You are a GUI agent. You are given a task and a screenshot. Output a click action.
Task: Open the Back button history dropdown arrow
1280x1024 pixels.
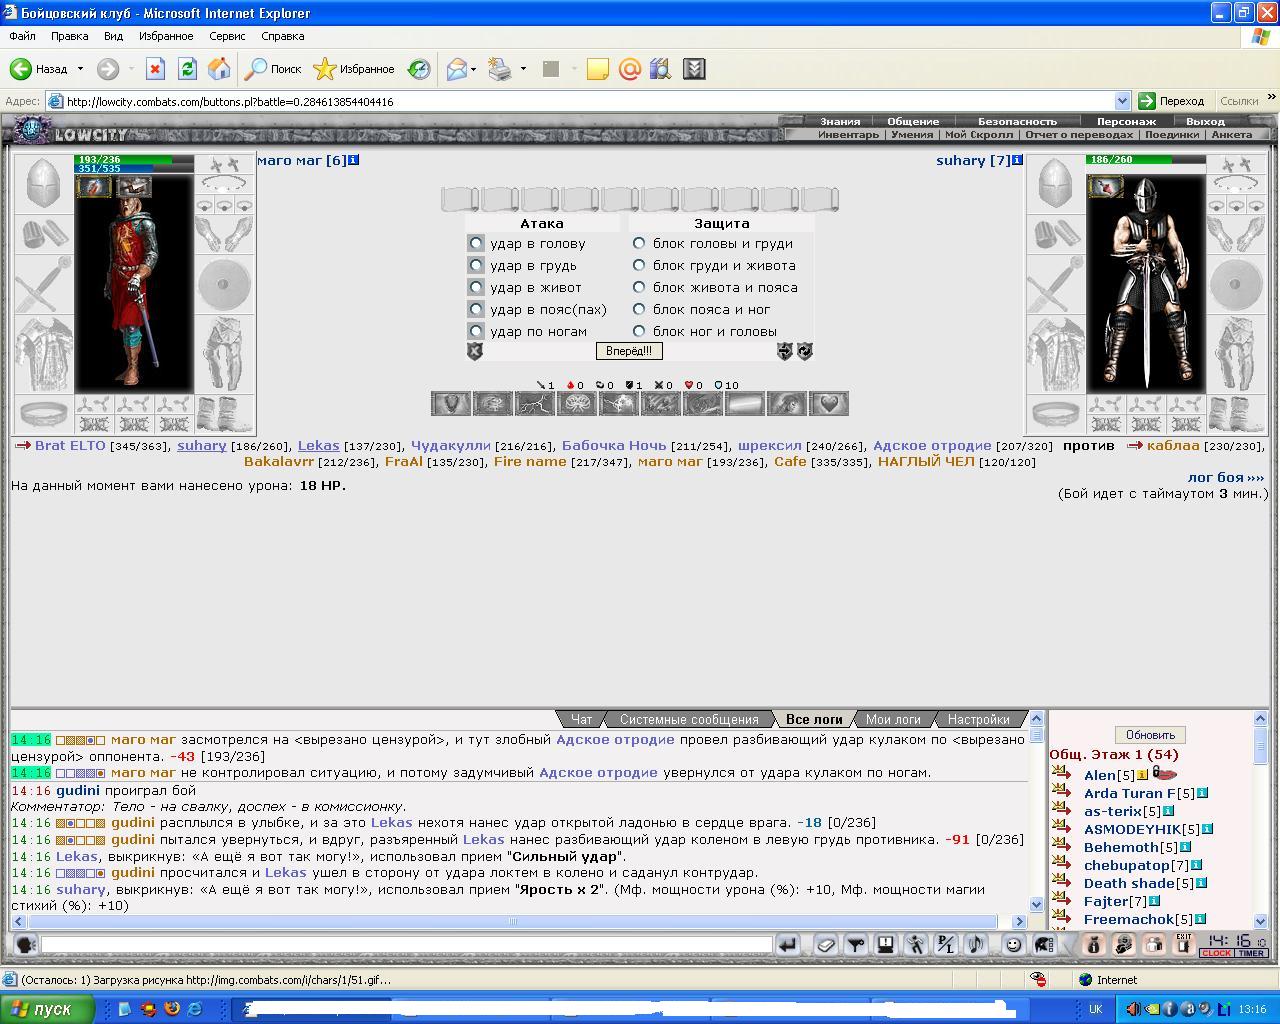(x=80, y=69)
